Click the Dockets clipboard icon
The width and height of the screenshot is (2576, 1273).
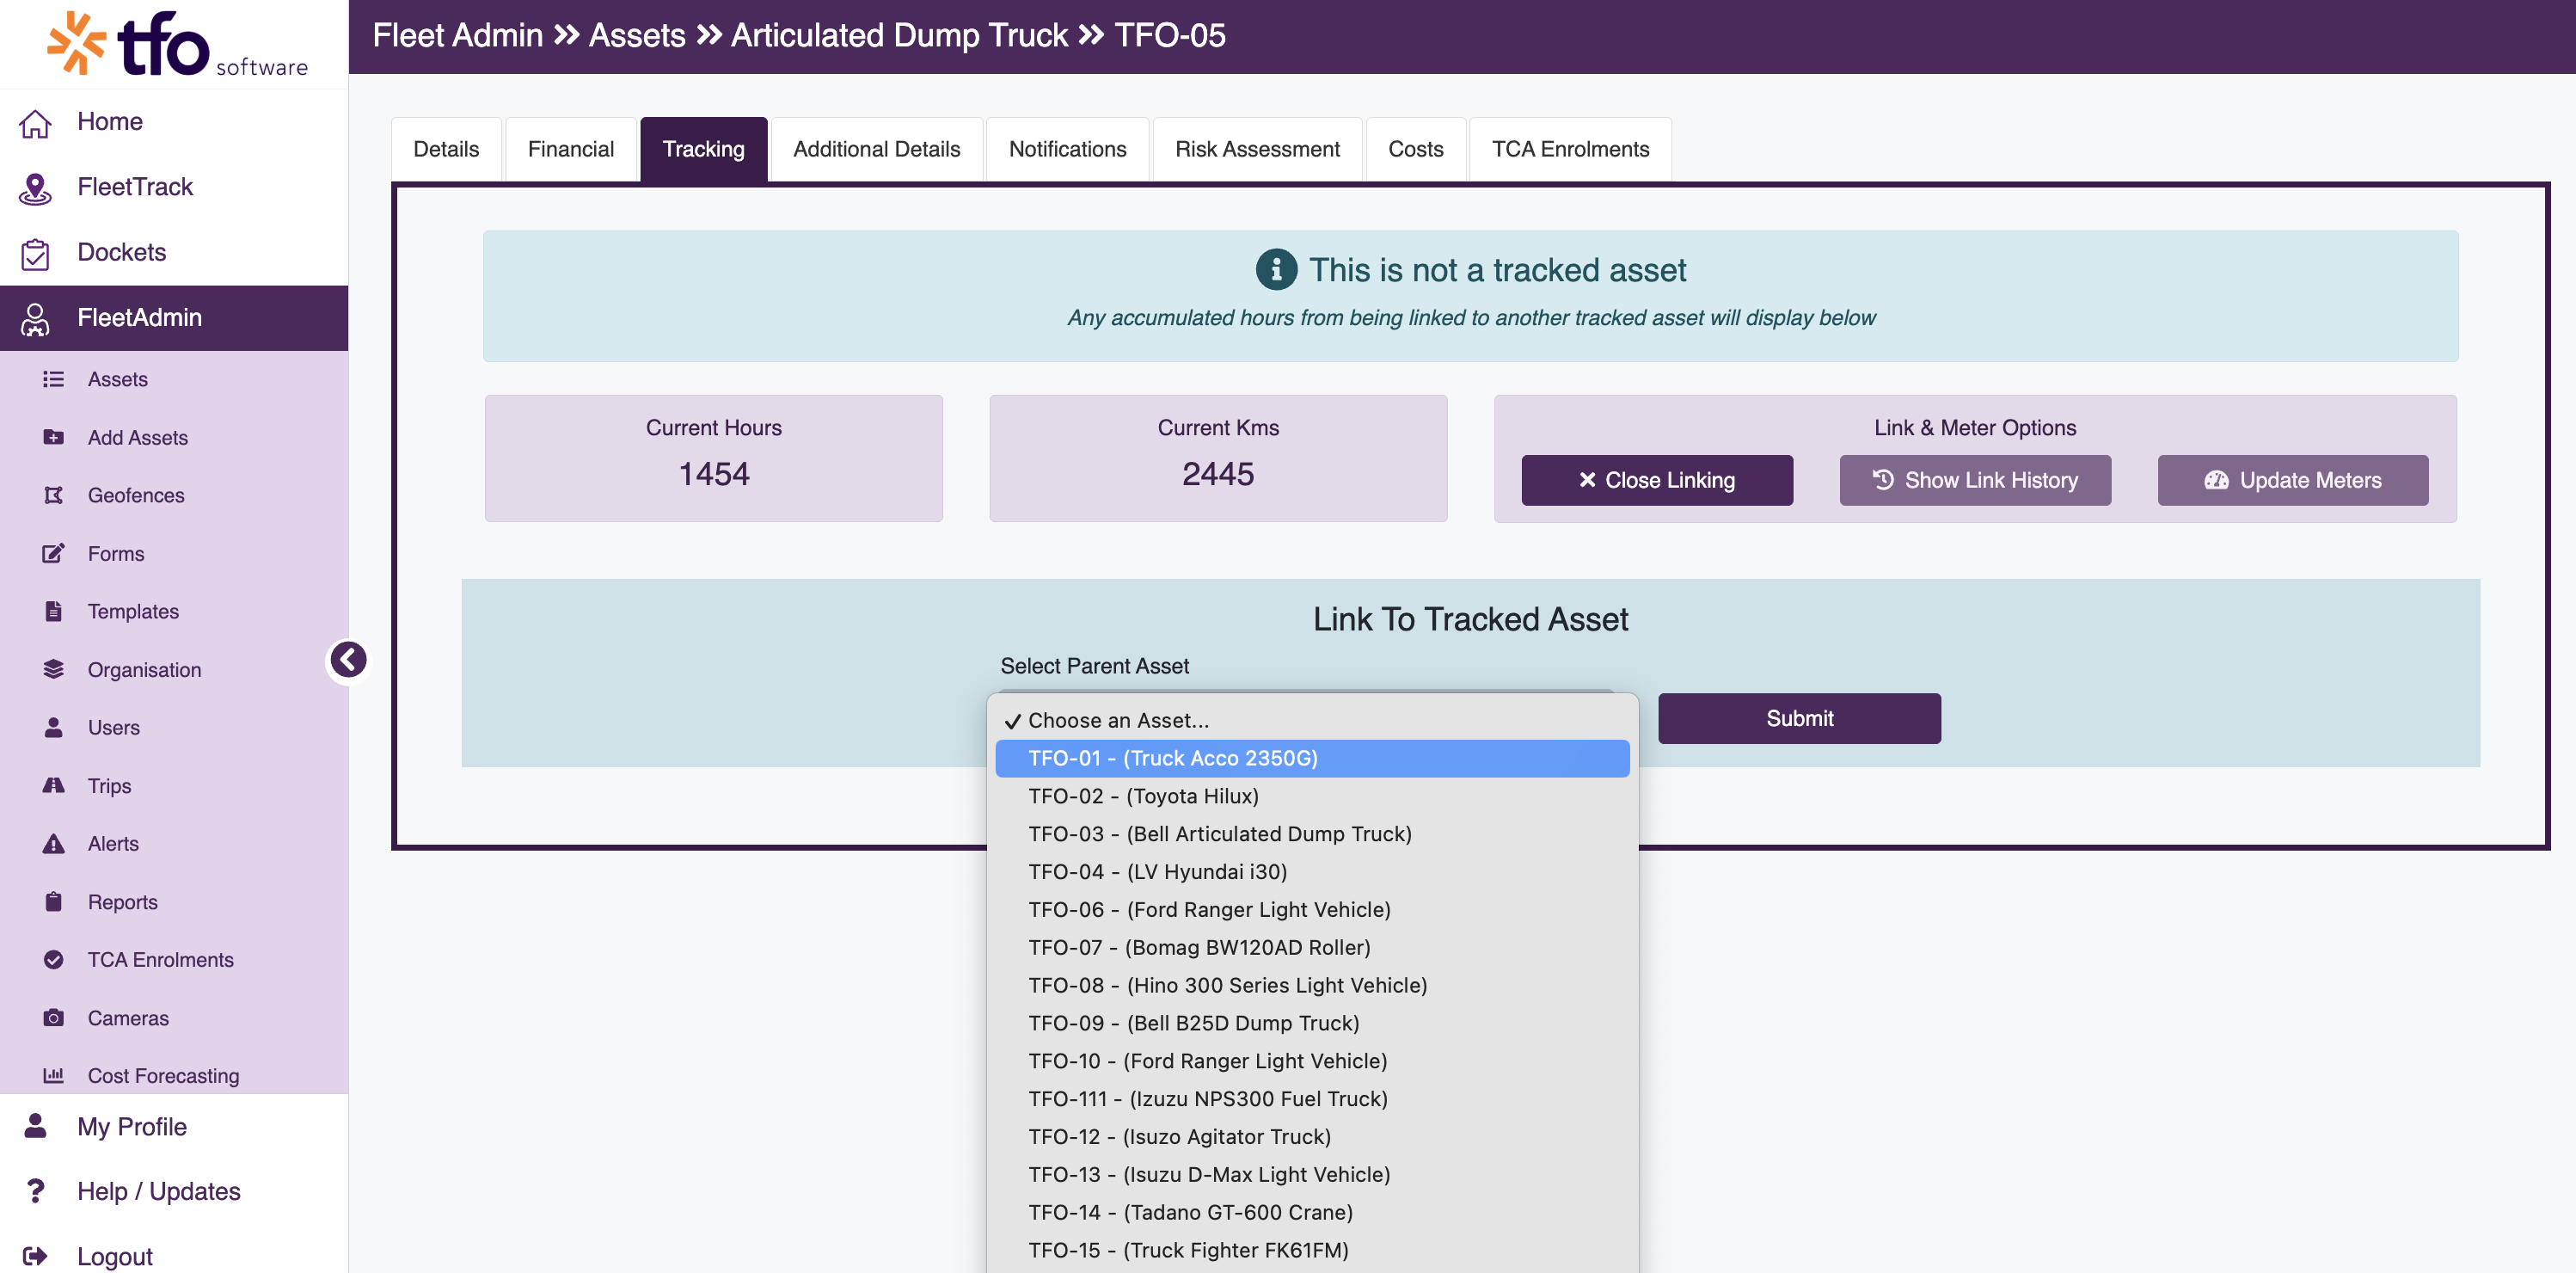coord(35,253)
